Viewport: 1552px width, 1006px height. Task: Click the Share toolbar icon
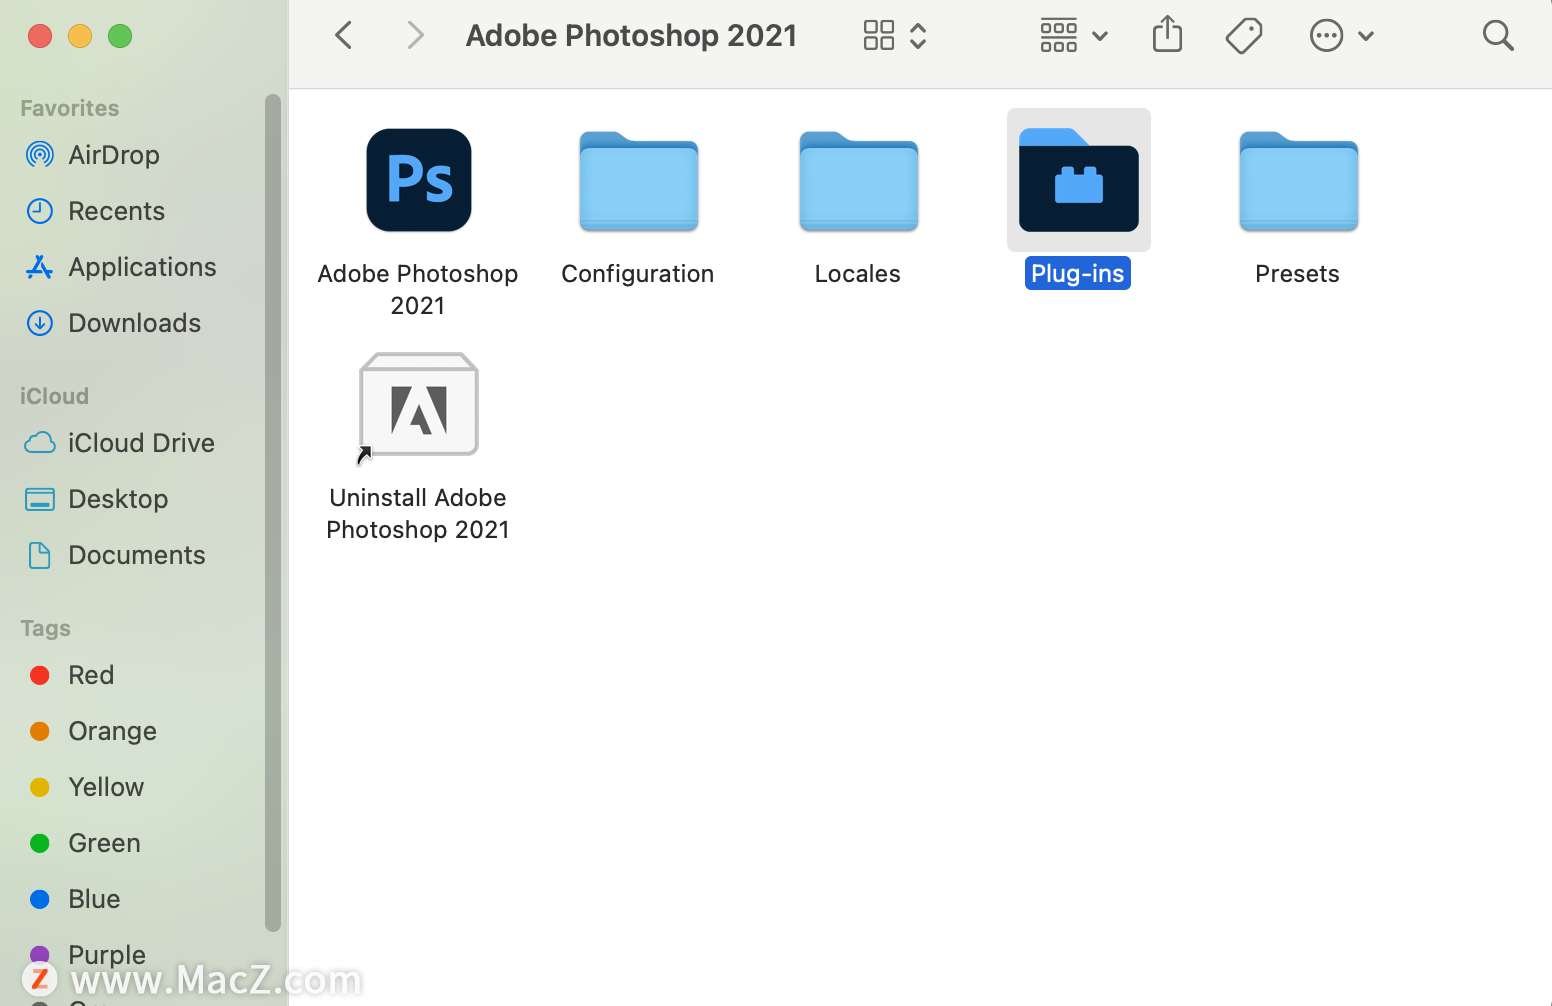(1167, 35)
